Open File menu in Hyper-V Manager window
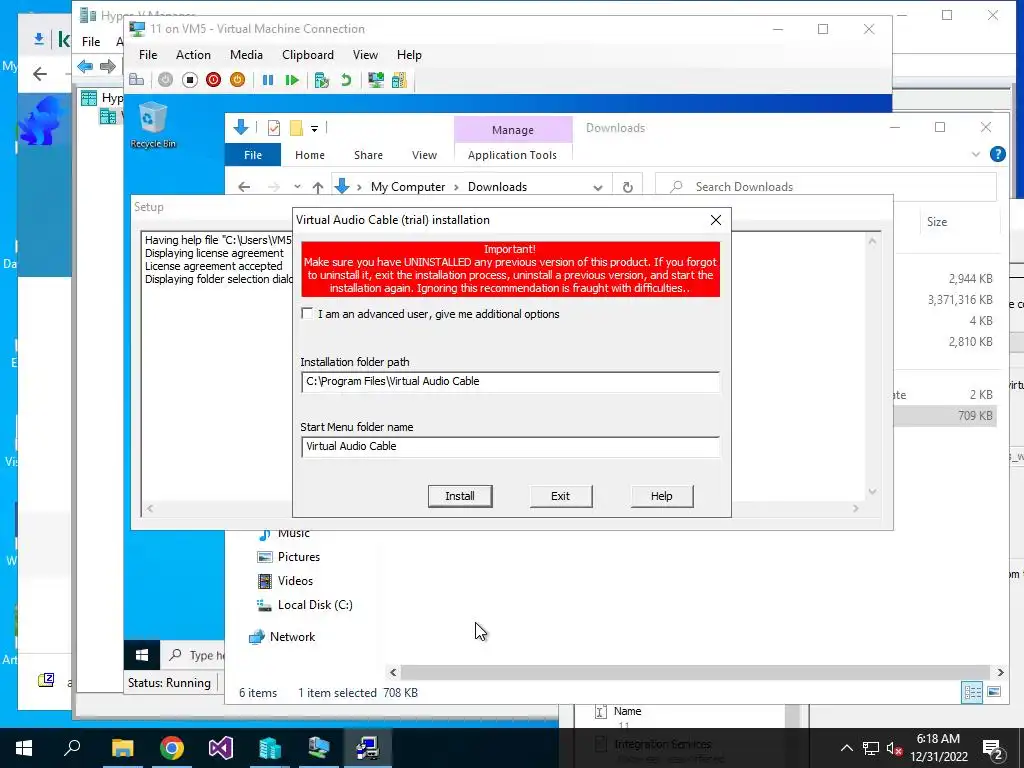 point(91,42)
